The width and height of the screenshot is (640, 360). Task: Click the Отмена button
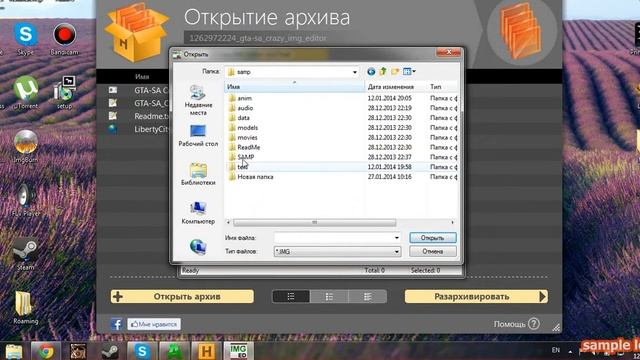(x=433, y=251)
